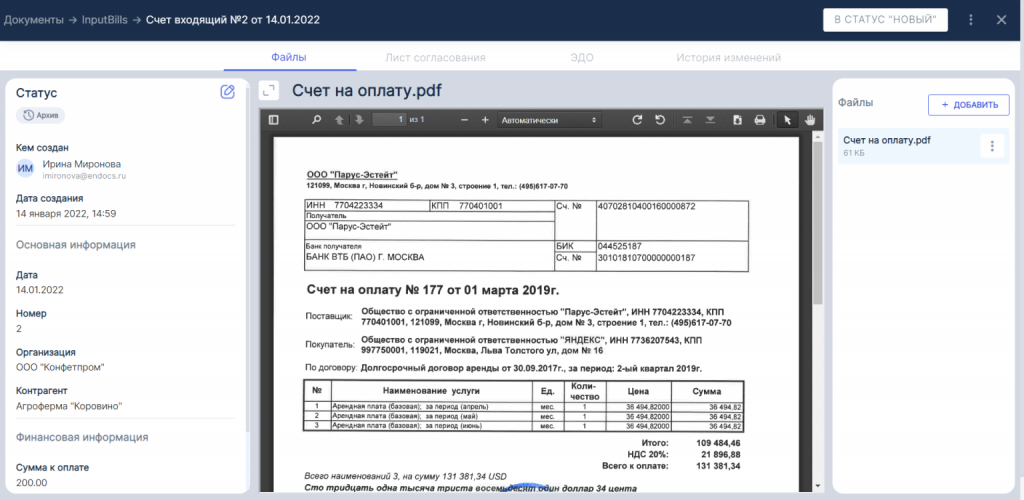Click creation date 14 января 2022, 14:59
This screenshot has width=1024, height=500.
pyautogui.click(x=66, y=213)
